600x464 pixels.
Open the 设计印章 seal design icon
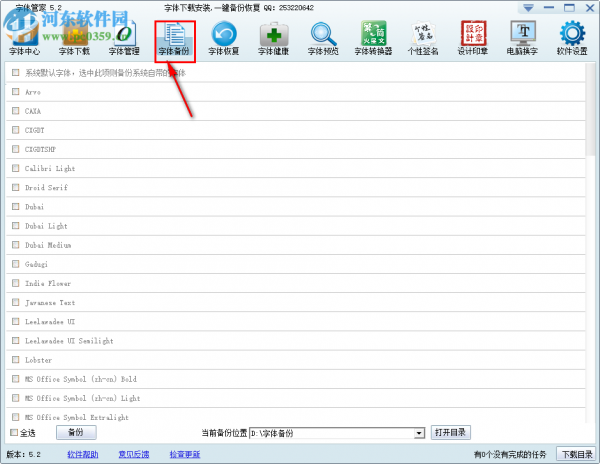[x=473, y=39]
